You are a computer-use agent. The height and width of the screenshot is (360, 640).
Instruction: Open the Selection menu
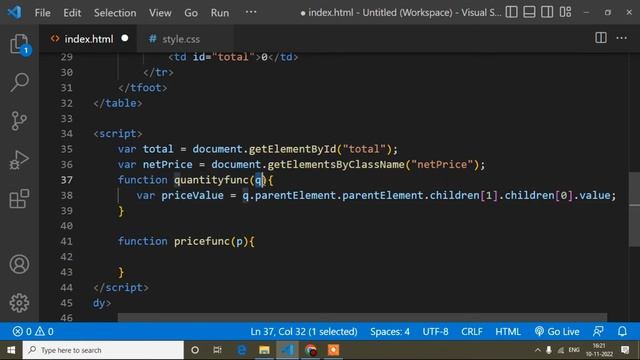point(115,13)
